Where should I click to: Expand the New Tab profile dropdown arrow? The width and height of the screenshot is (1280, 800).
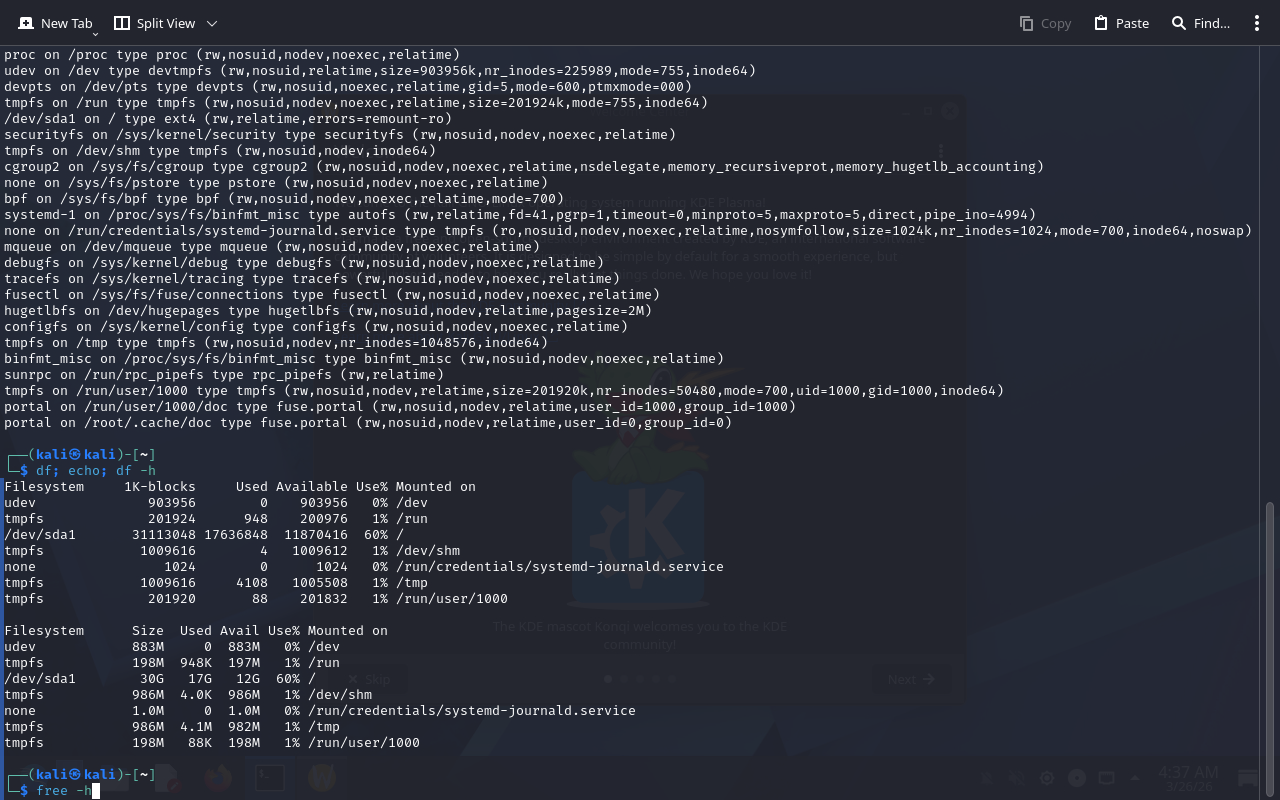coord(95,33)
